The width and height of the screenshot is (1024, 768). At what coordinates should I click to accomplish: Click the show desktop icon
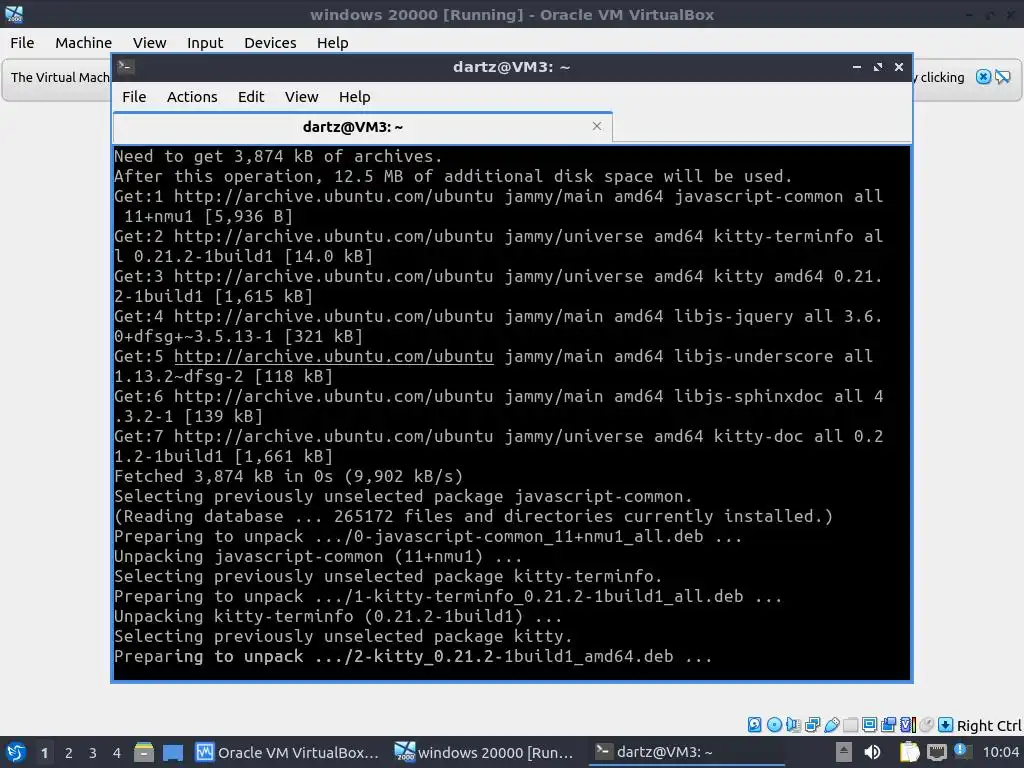click(172, 753)
